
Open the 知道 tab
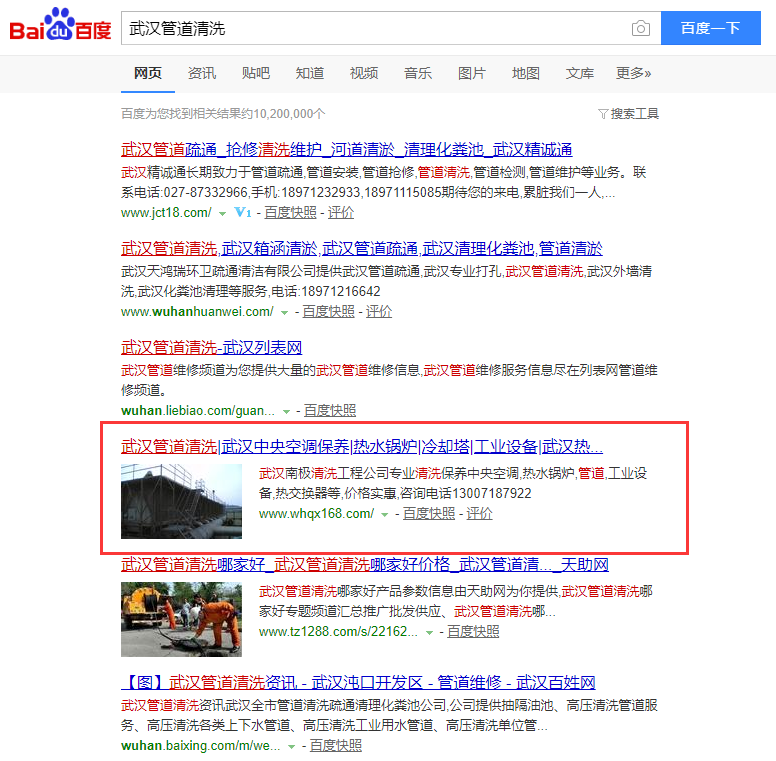[310, 73]
